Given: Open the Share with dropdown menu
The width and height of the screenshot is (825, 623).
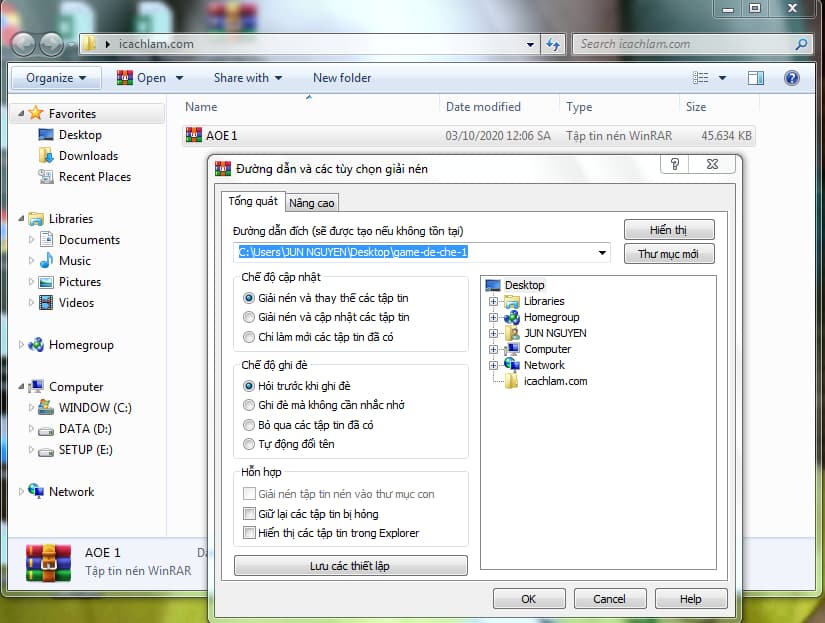Looking at the screenshot, I should pyautogui.click(x=248, y=78).
